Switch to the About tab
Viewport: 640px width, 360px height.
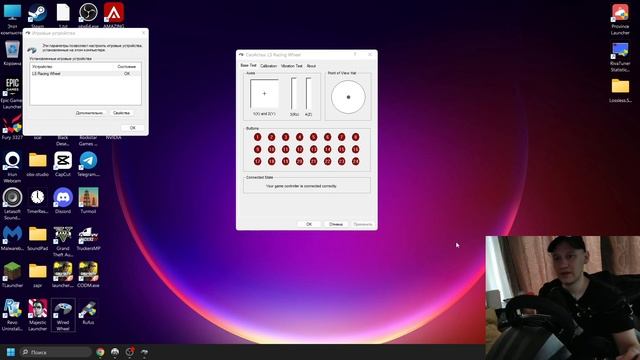(x=311, y=66)
